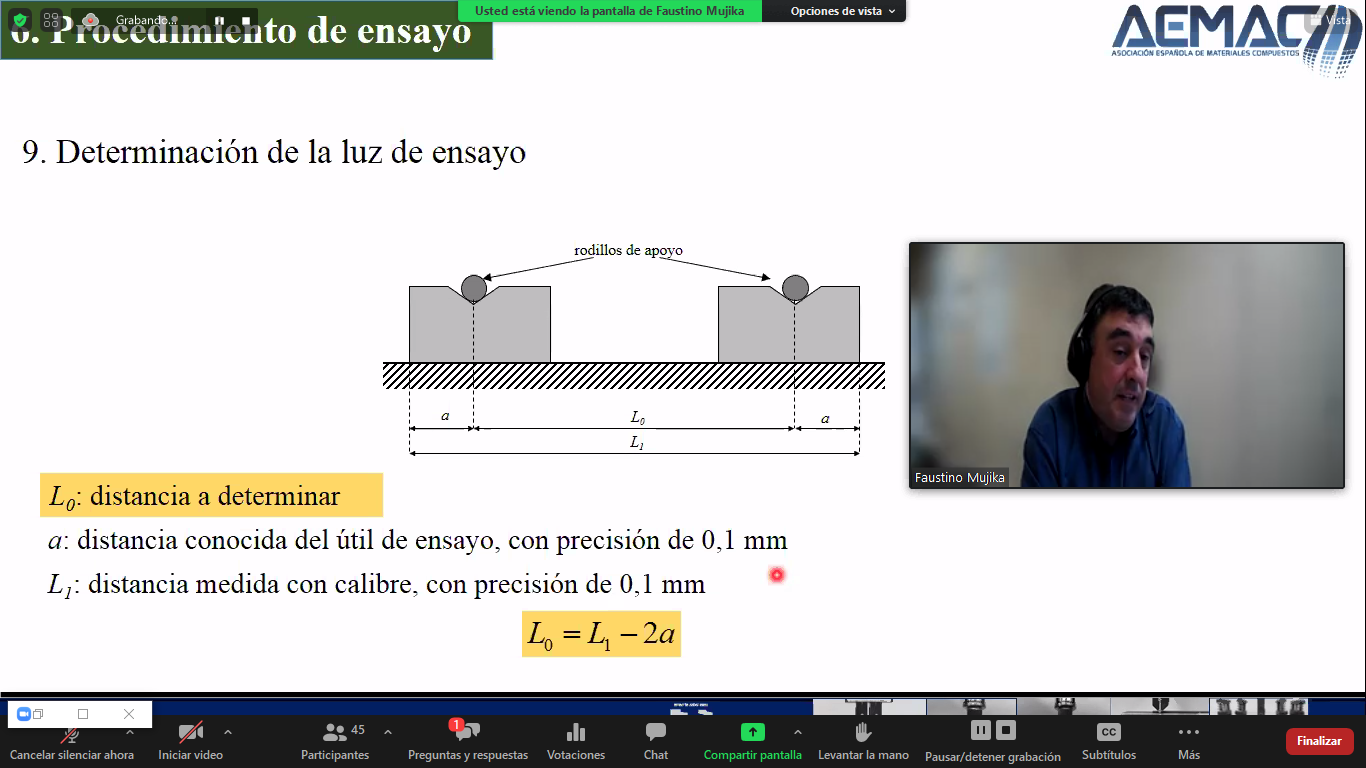Open the Participantes panel
Screen dimensions: 1366x768
[335, 741]
